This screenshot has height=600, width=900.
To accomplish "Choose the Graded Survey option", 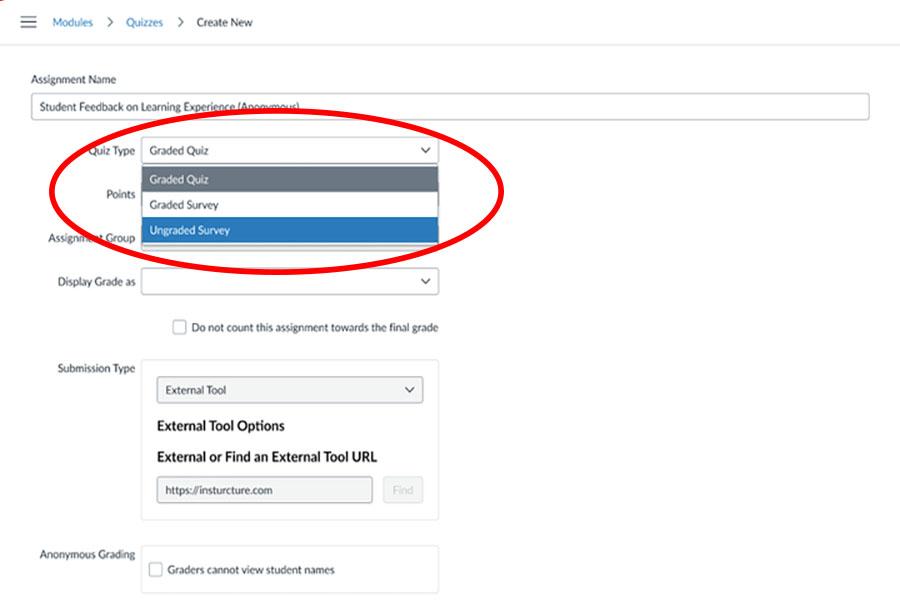I will (289, 205).
